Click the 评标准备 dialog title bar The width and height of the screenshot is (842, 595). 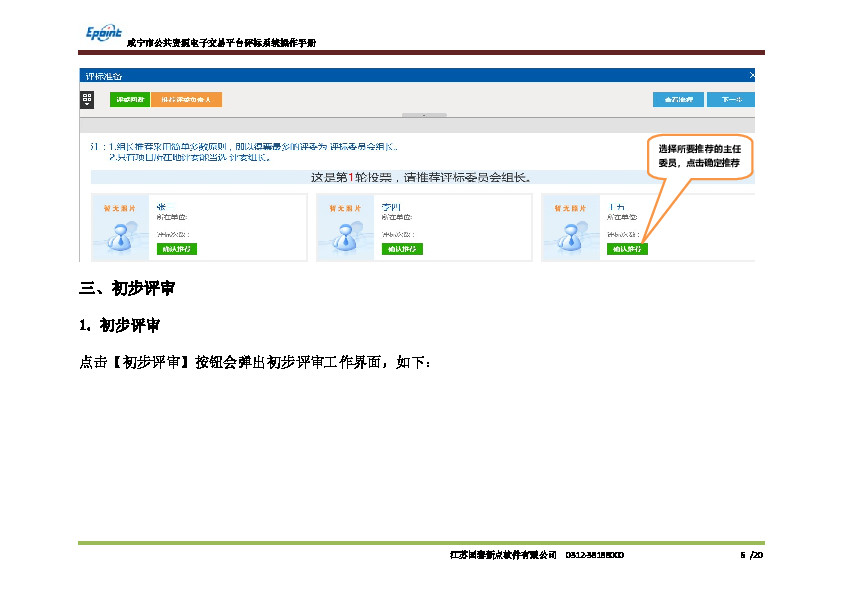pyautogui.click(x=400, y=75)
